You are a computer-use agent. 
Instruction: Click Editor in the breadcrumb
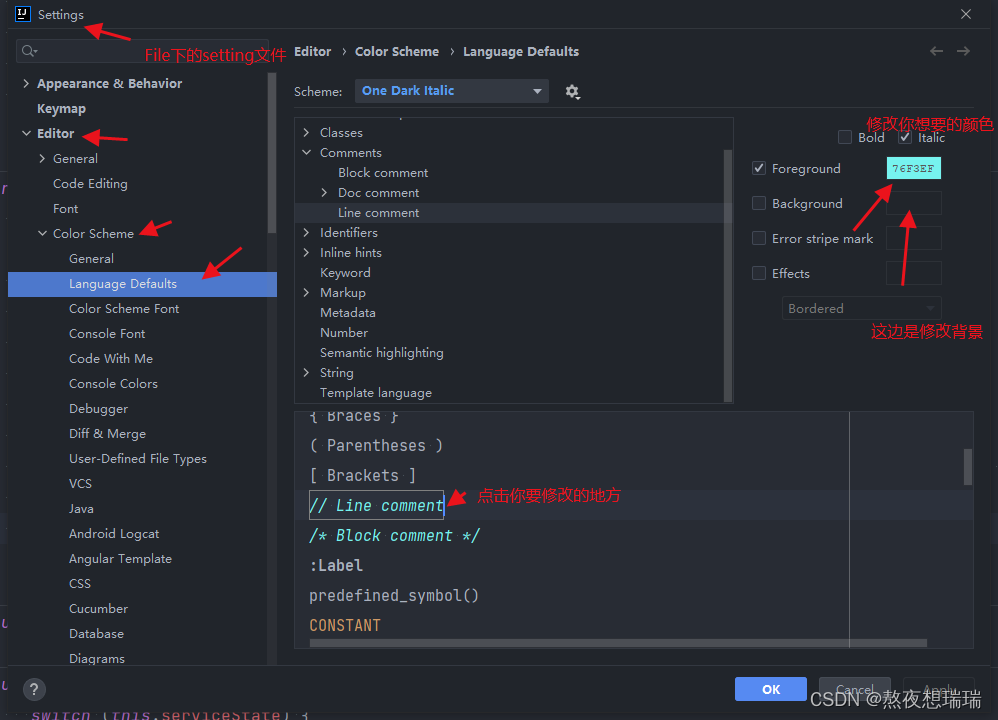pos(313,52)
